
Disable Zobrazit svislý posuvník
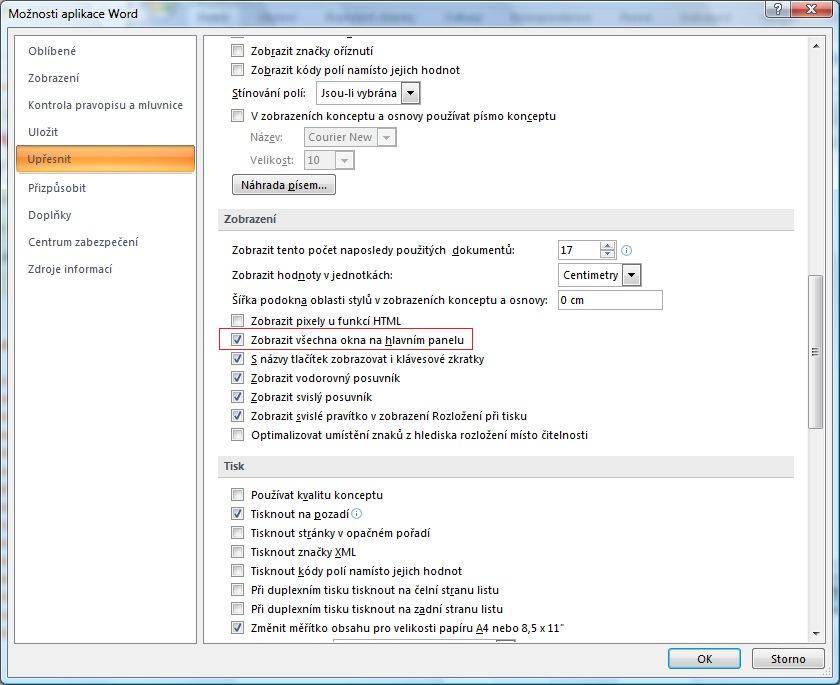tap(237, 397)
